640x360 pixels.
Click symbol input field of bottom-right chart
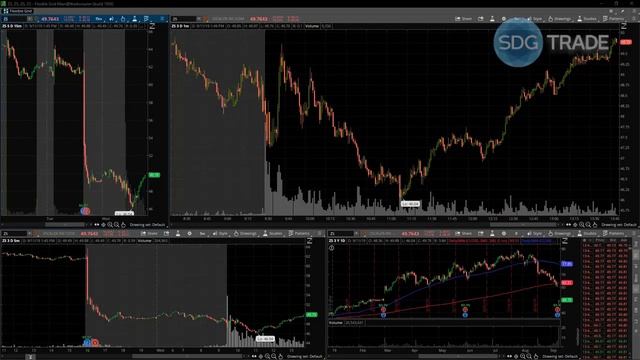pos(341,233)
